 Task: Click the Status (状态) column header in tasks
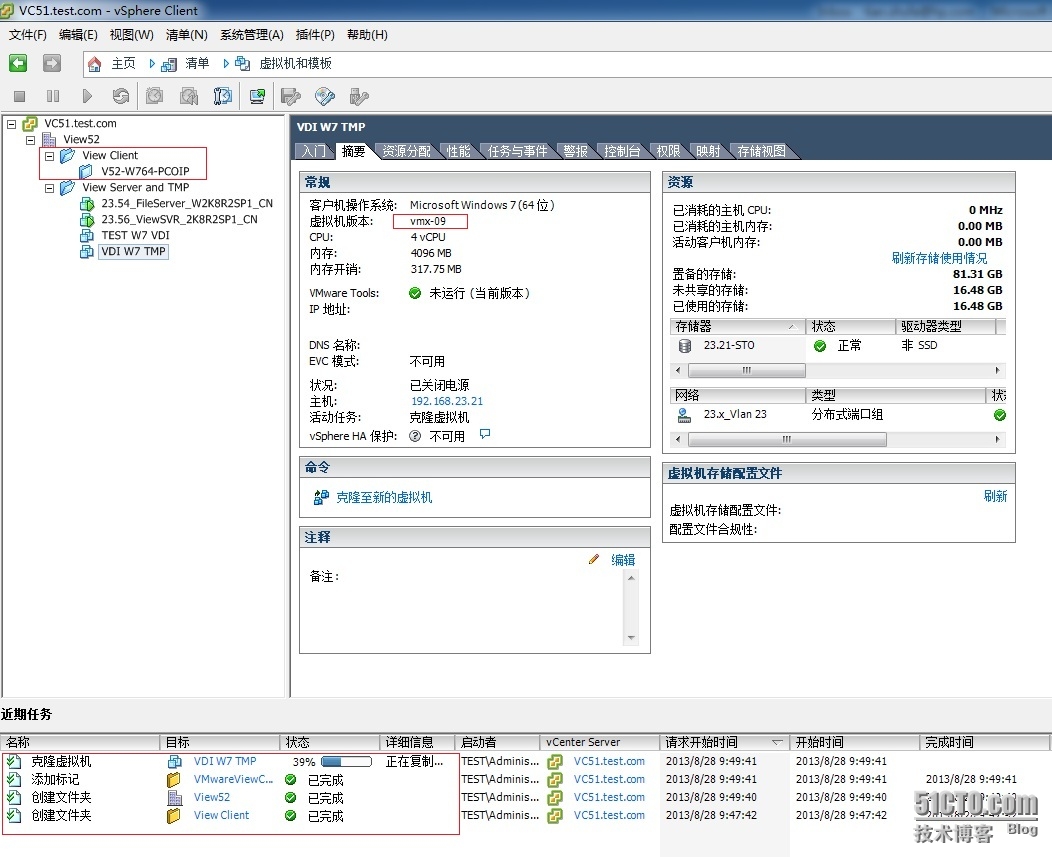(x=329, y=742)
